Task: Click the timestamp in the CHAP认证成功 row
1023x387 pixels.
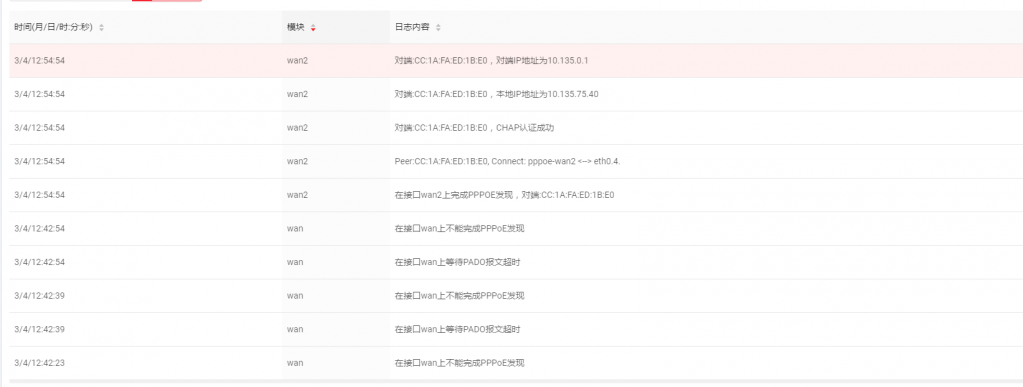Action: 39,128
